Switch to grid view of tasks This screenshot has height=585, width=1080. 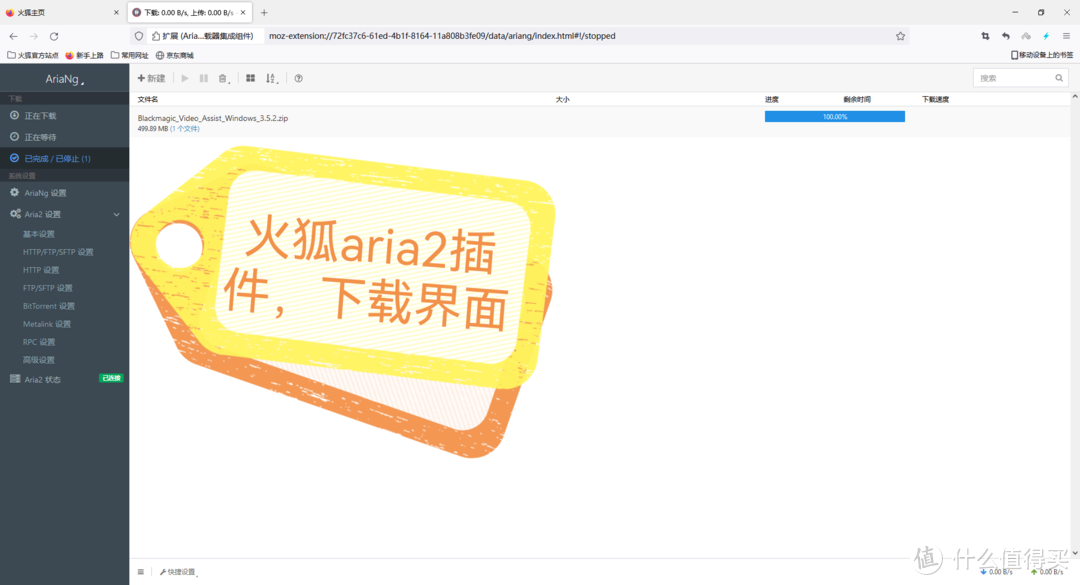tap(250, 77)
